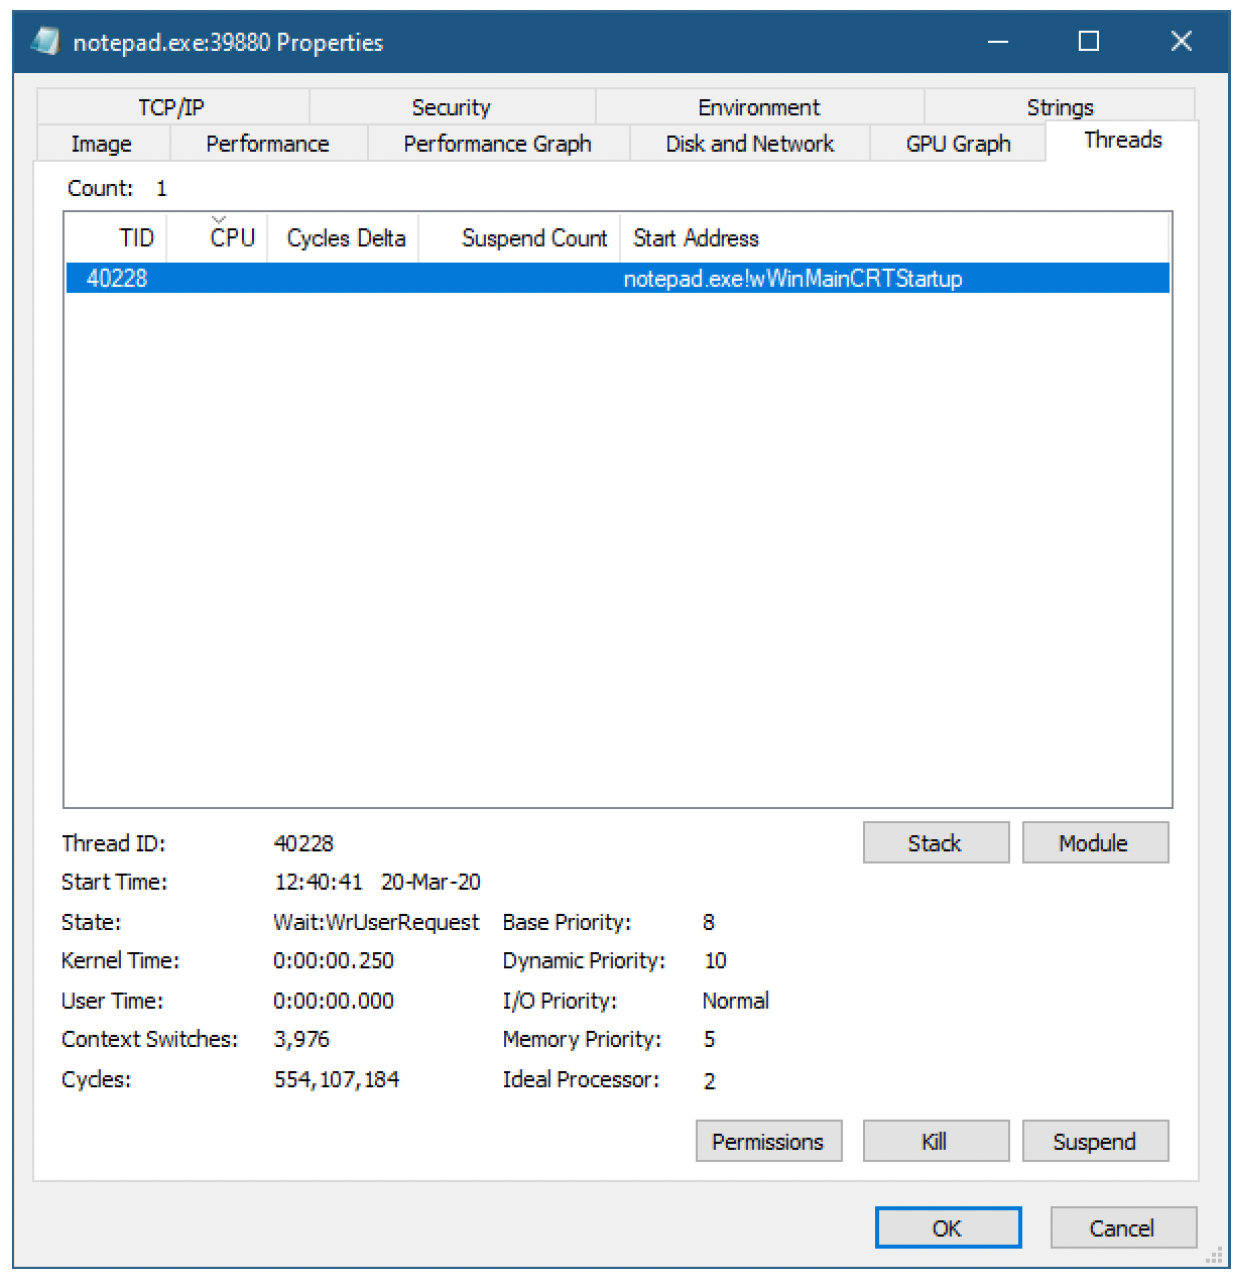Select the Performance tab

[268, 143]
